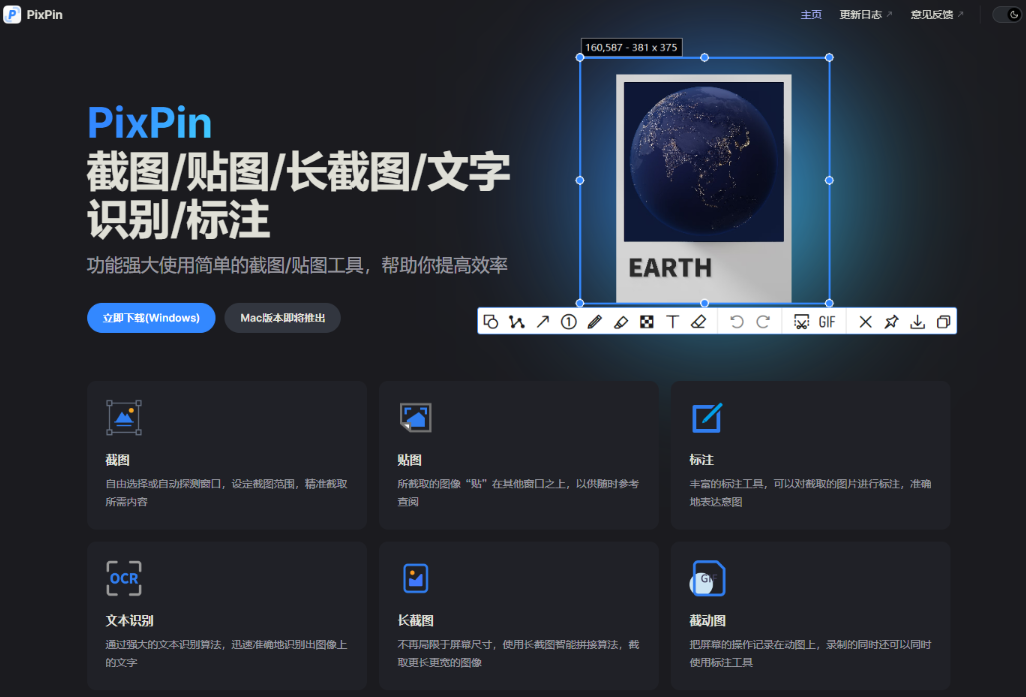Cancel the capture with X icon
The height and width of the screenshot is (697, 1026).
[866, 322]
